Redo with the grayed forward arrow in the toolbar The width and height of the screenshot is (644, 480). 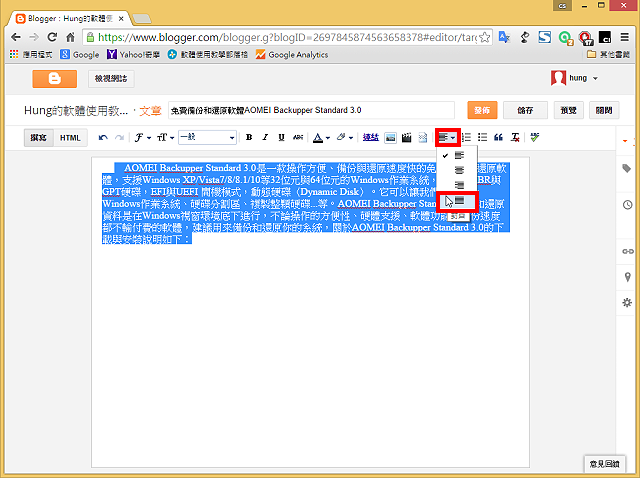pyautogui.click(x=120, y=138)
